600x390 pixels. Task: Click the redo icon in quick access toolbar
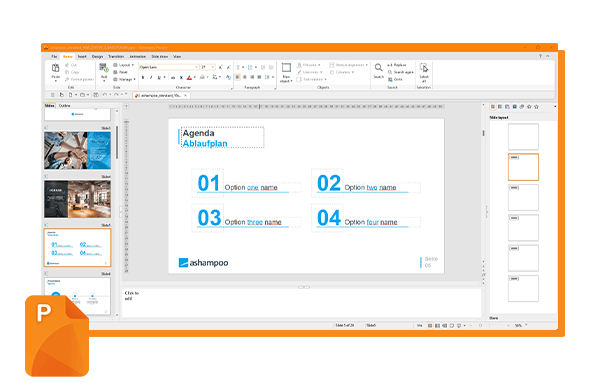click(116, 95)
